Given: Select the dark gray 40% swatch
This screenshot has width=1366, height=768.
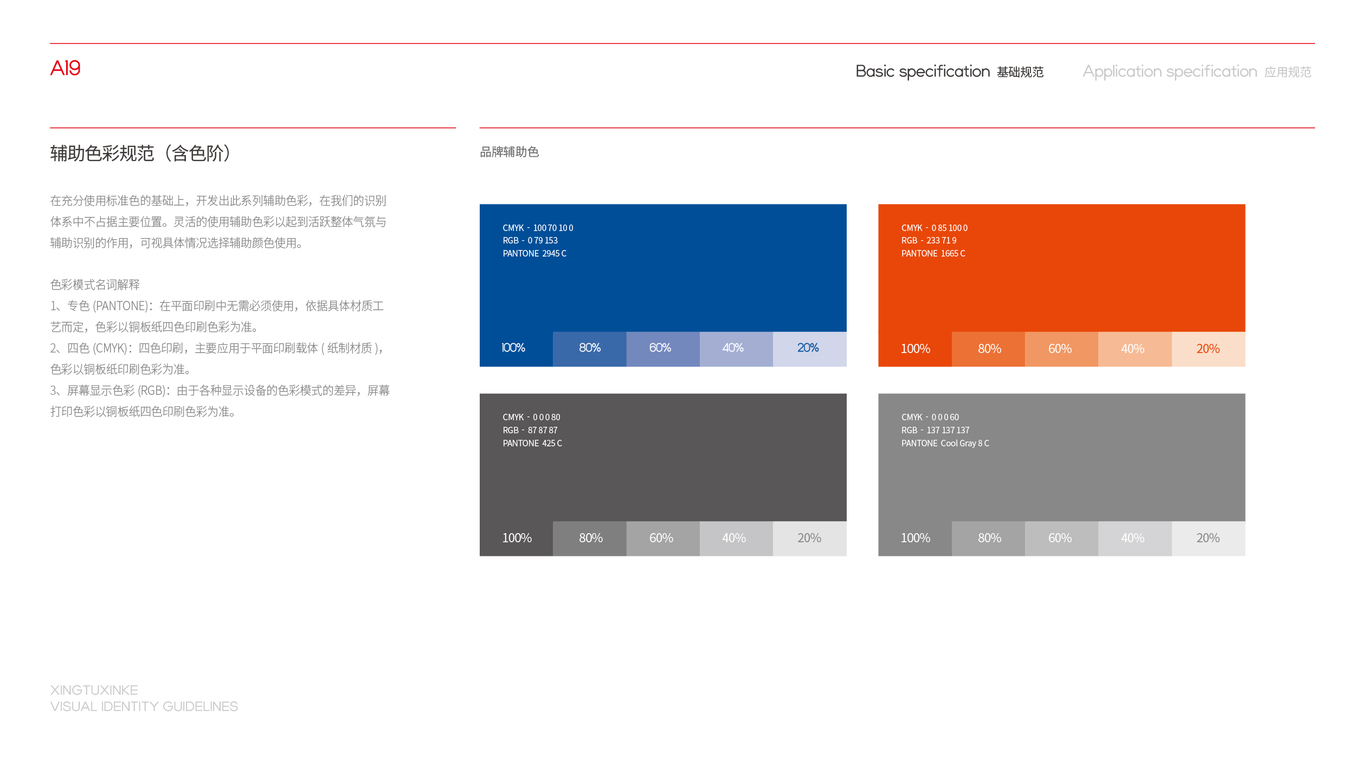Looking at the screenshot, I should click(x=736, y=539).
